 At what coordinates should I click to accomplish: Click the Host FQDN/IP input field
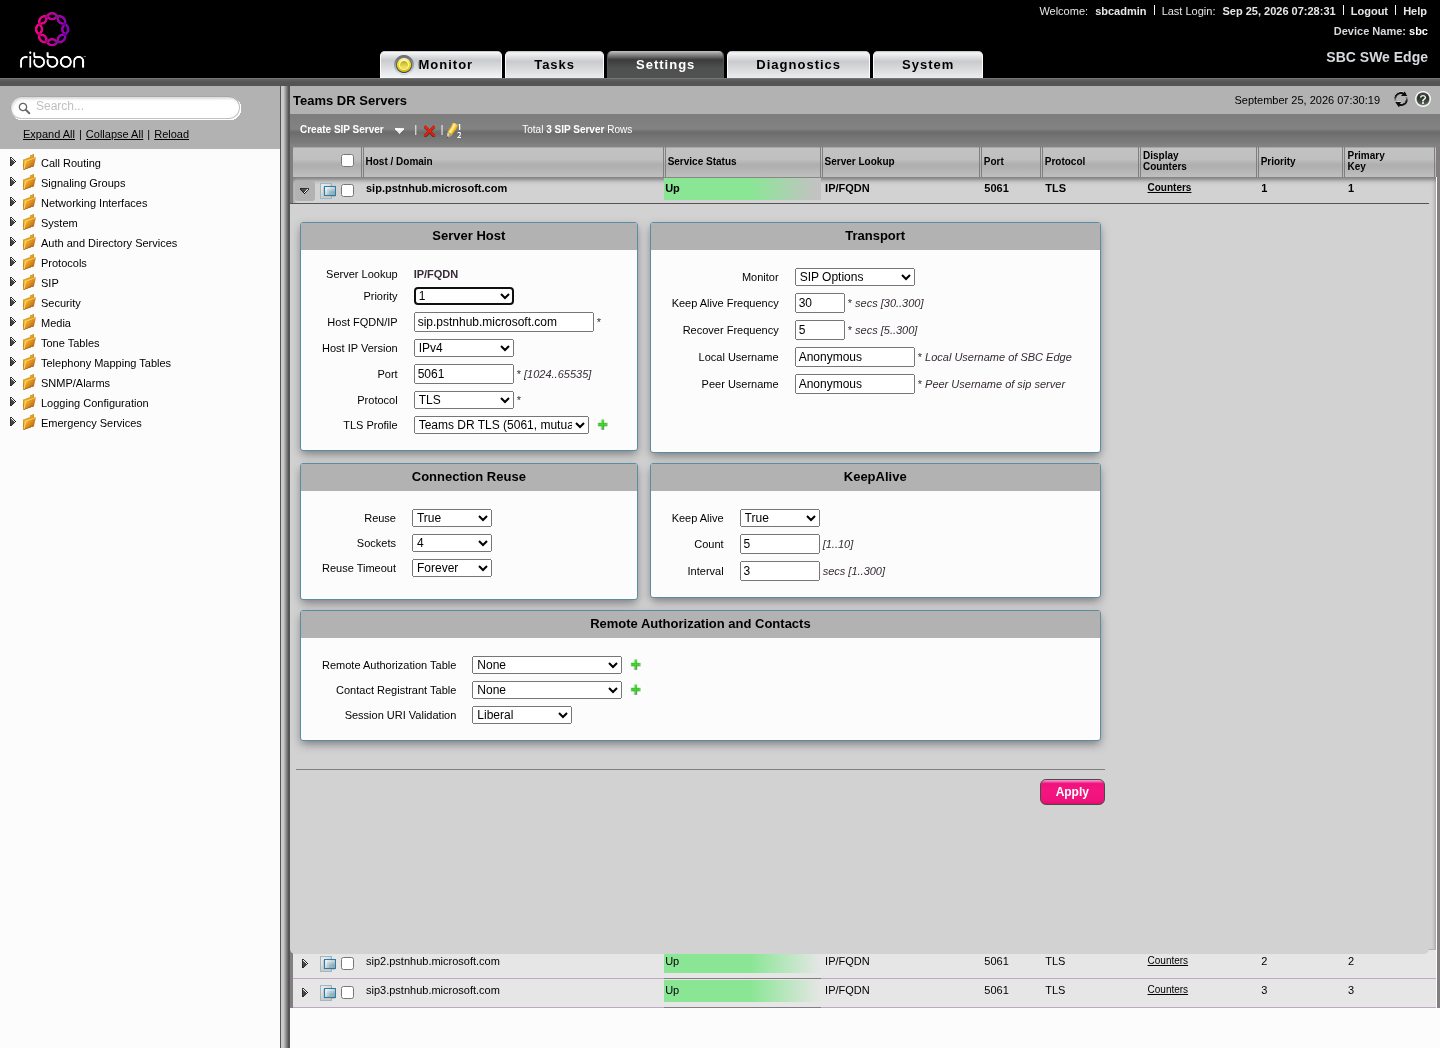(504, 322)
